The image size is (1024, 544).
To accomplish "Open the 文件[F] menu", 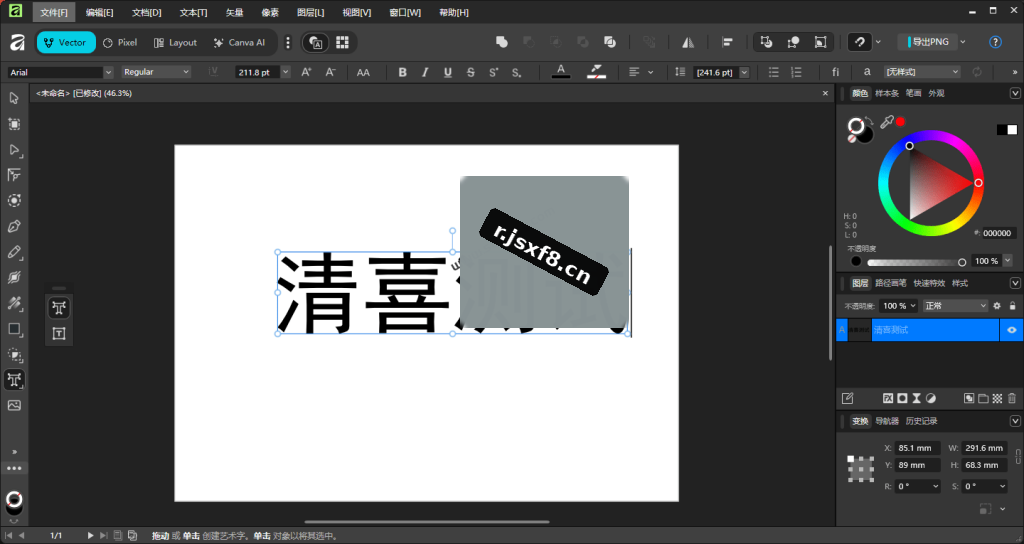I will (x=54, y=12).
